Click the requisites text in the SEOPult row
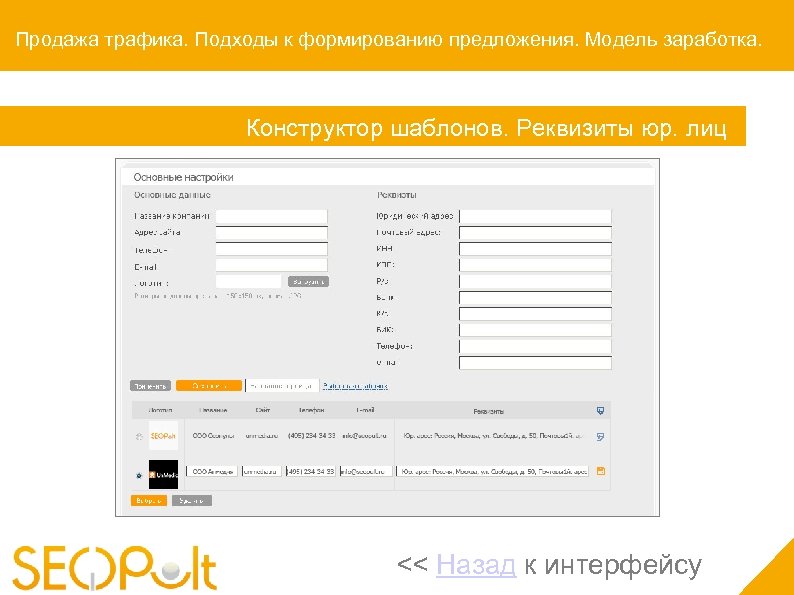This screenshot has width=794, height=595. (493, 435)
